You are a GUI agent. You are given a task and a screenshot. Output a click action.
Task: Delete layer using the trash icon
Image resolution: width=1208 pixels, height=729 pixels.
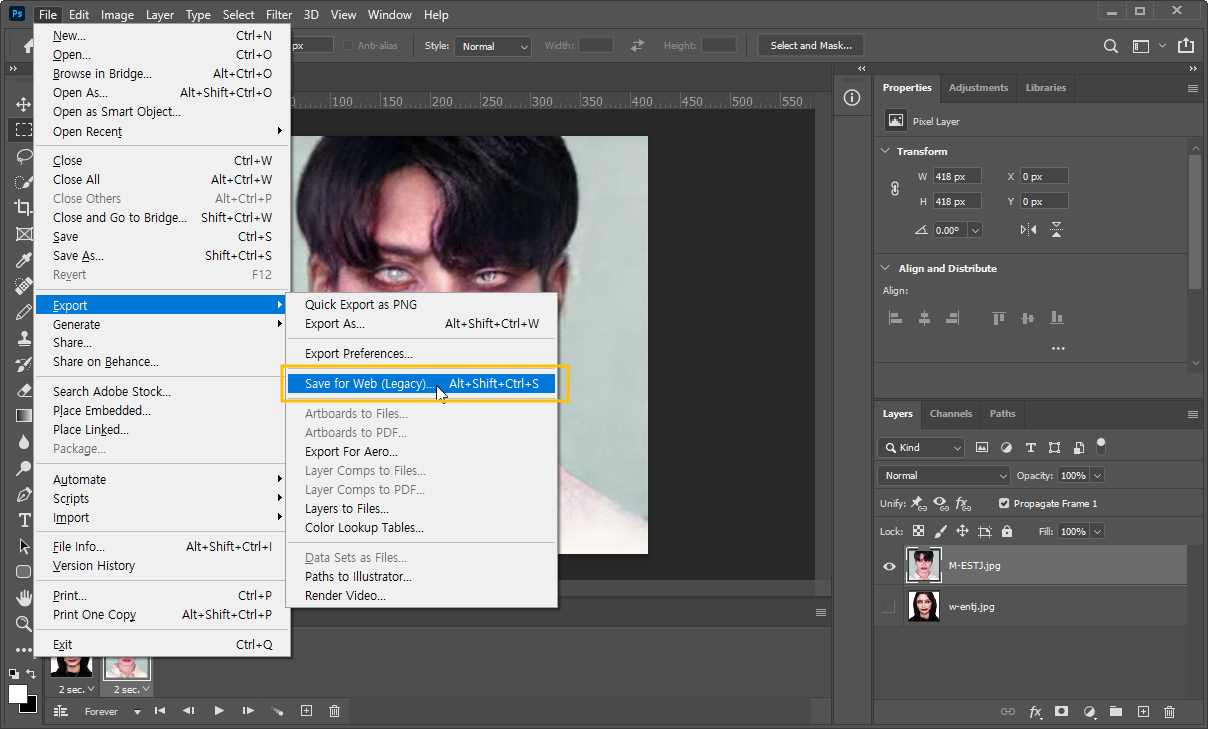[x=1169, y=711]
